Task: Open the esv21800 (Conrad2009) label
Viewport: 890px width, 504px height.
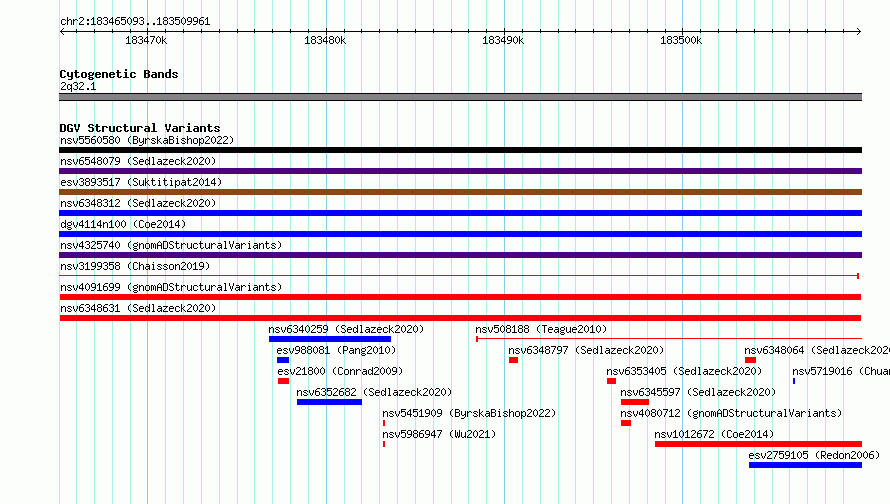Action: (x=340, y=371)
